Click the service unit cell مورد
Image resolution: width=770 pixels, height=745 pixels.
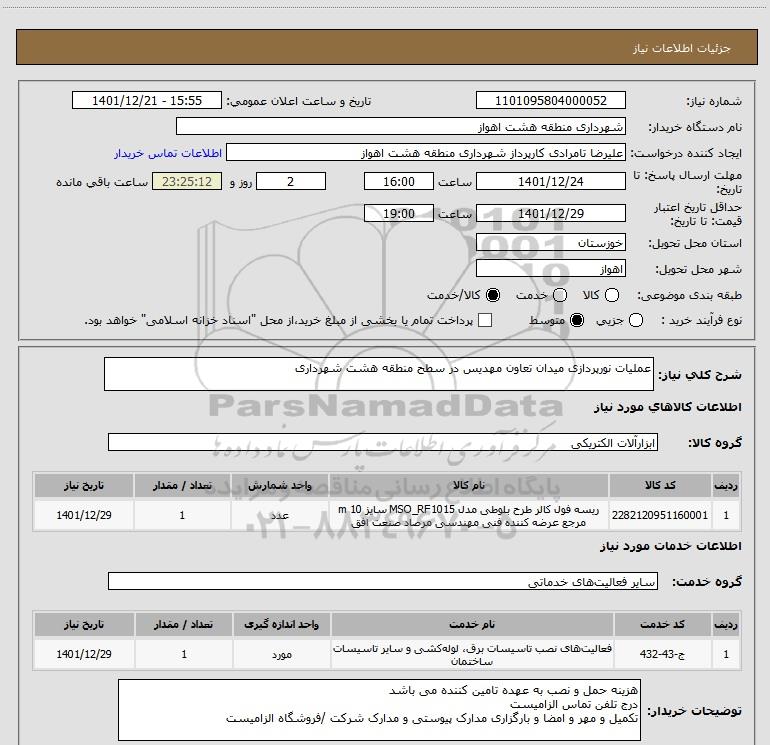(x=282, y=654)
